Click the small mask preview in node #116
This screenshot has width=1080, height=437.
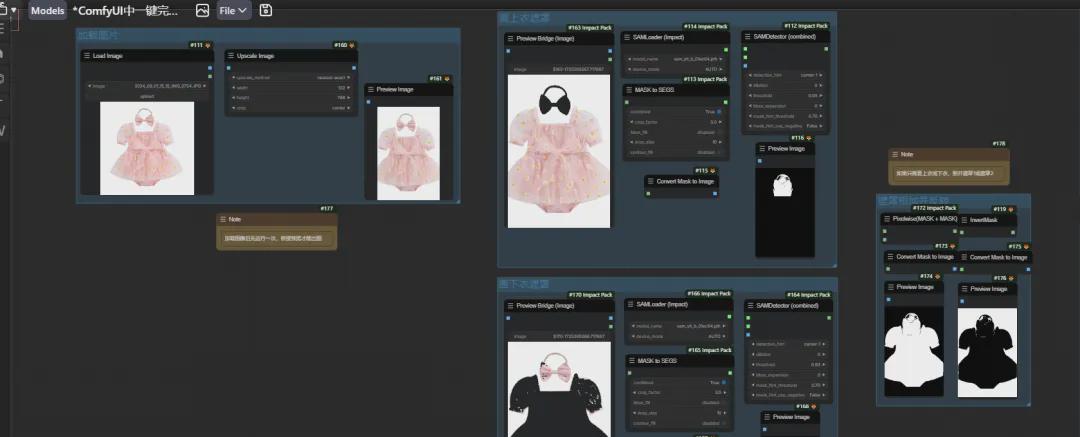785,212
